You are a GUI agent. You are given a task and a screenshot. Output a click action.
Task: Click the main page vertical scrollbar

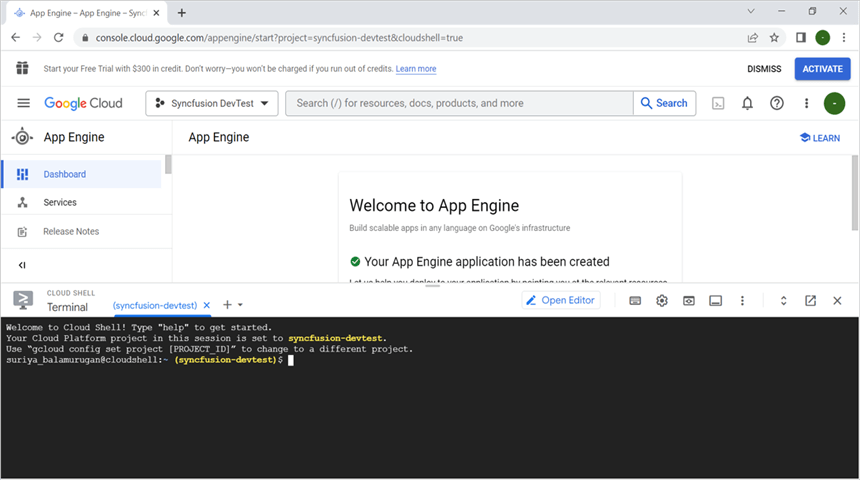point(855,192)
